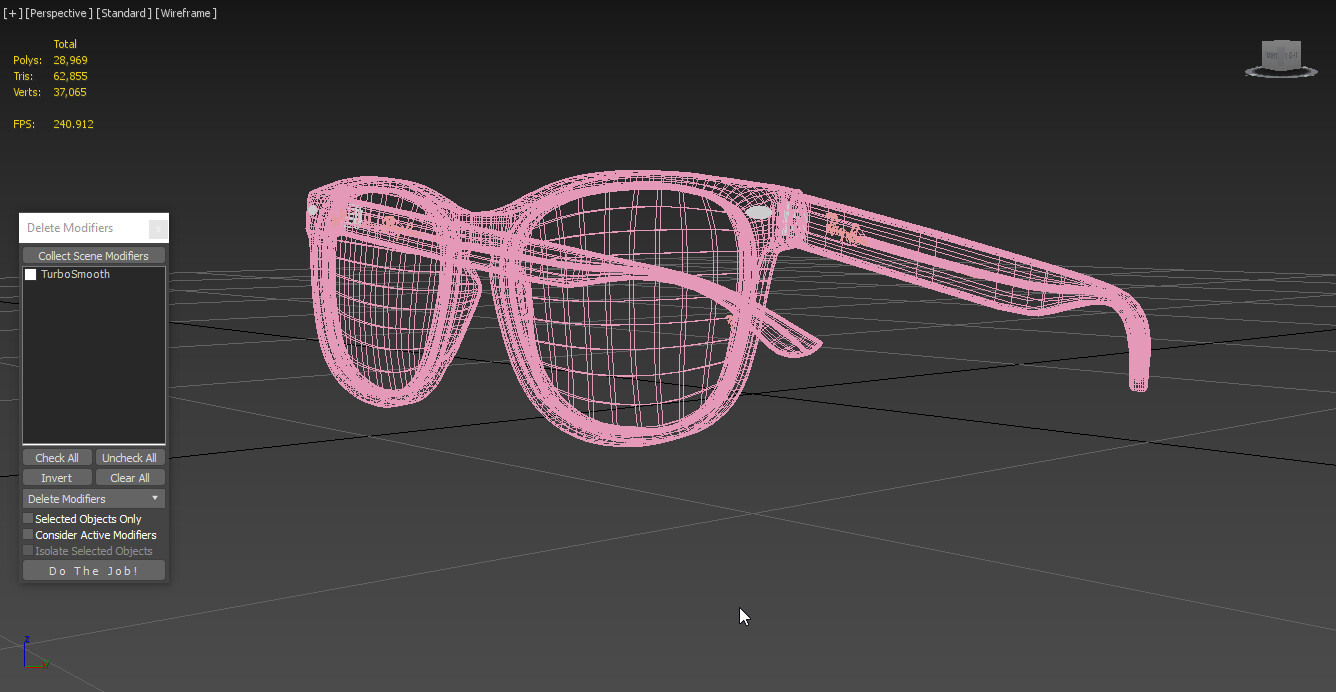Image resolution: width=1336 pixels, height=692 pixels.
Task: Close the Delete Modifiers dialog
Action: pos(158,229)
